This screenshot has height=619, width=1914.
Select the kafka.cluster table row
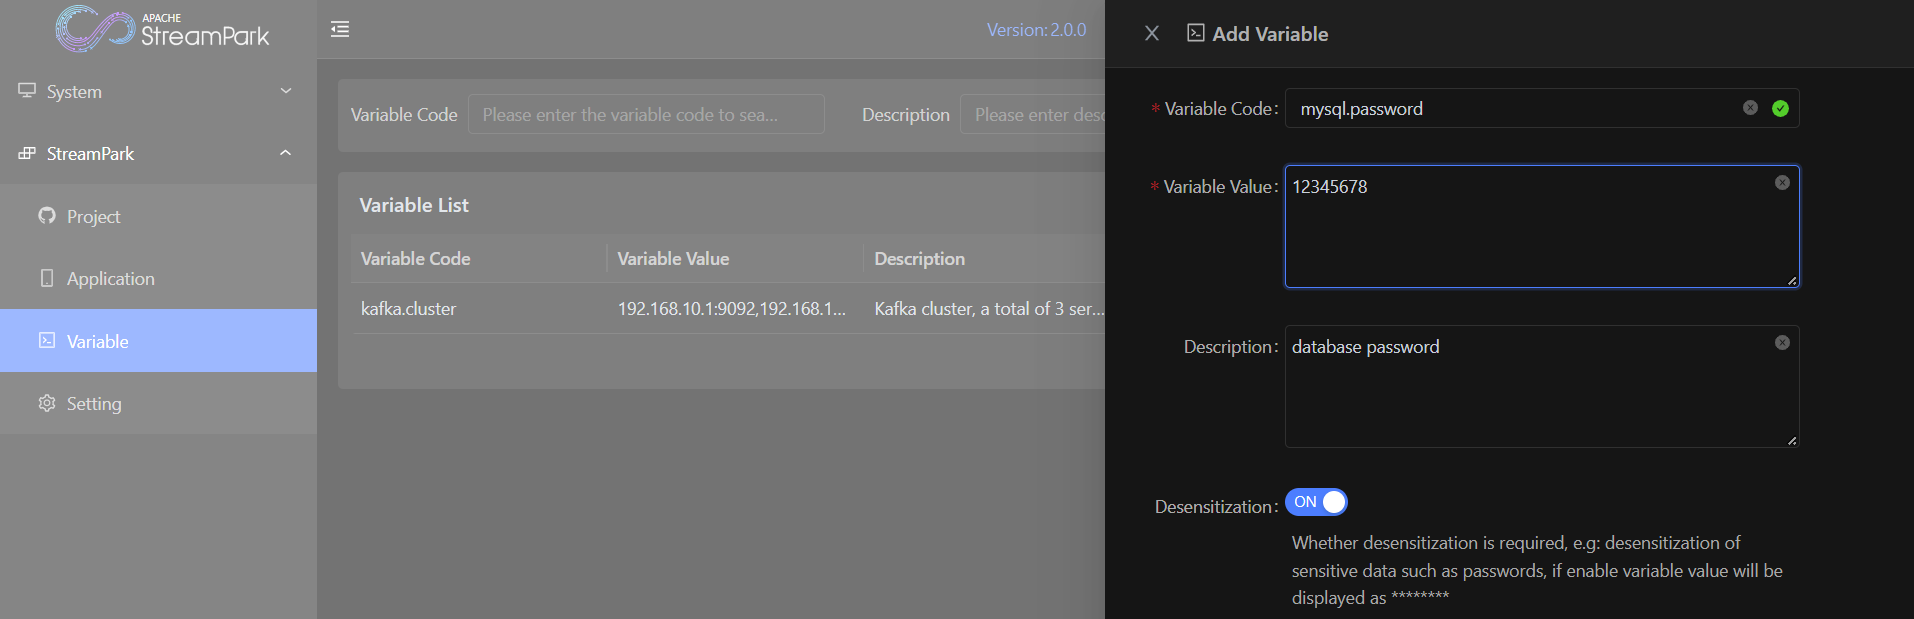728,309
